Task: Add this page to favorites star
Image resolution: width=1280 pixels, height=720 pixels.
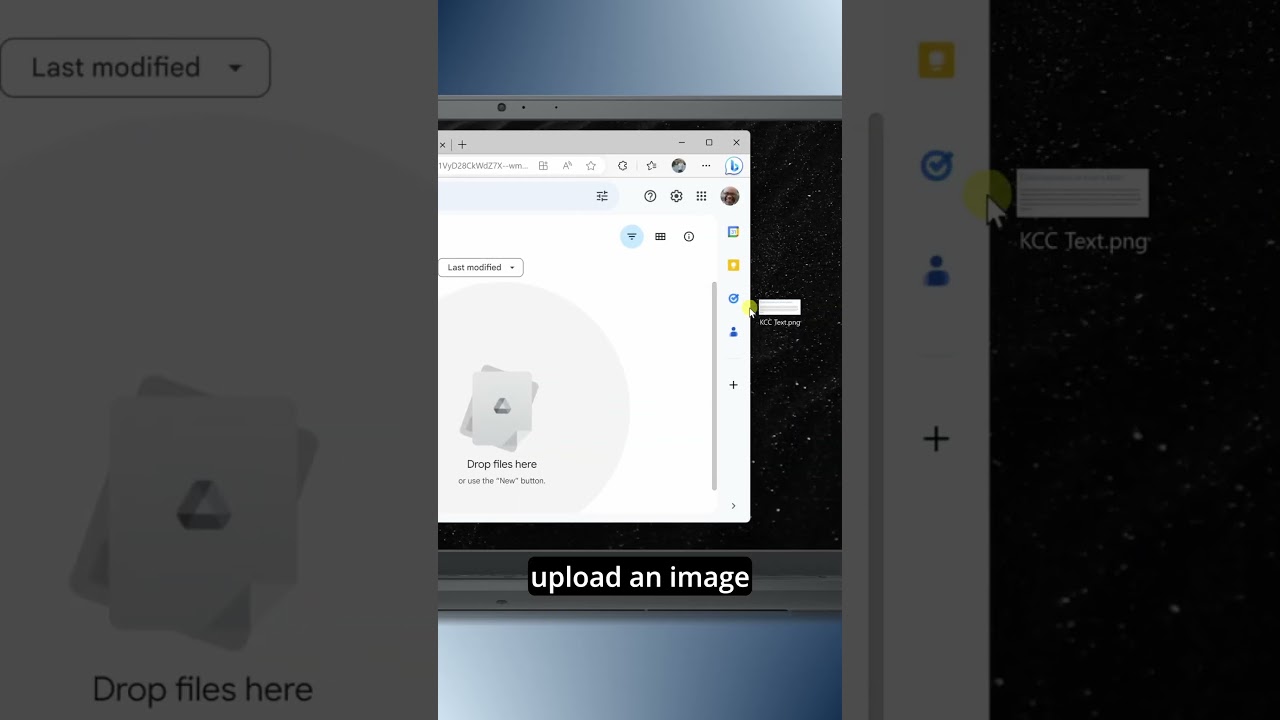Action: (x=591, y=166)
